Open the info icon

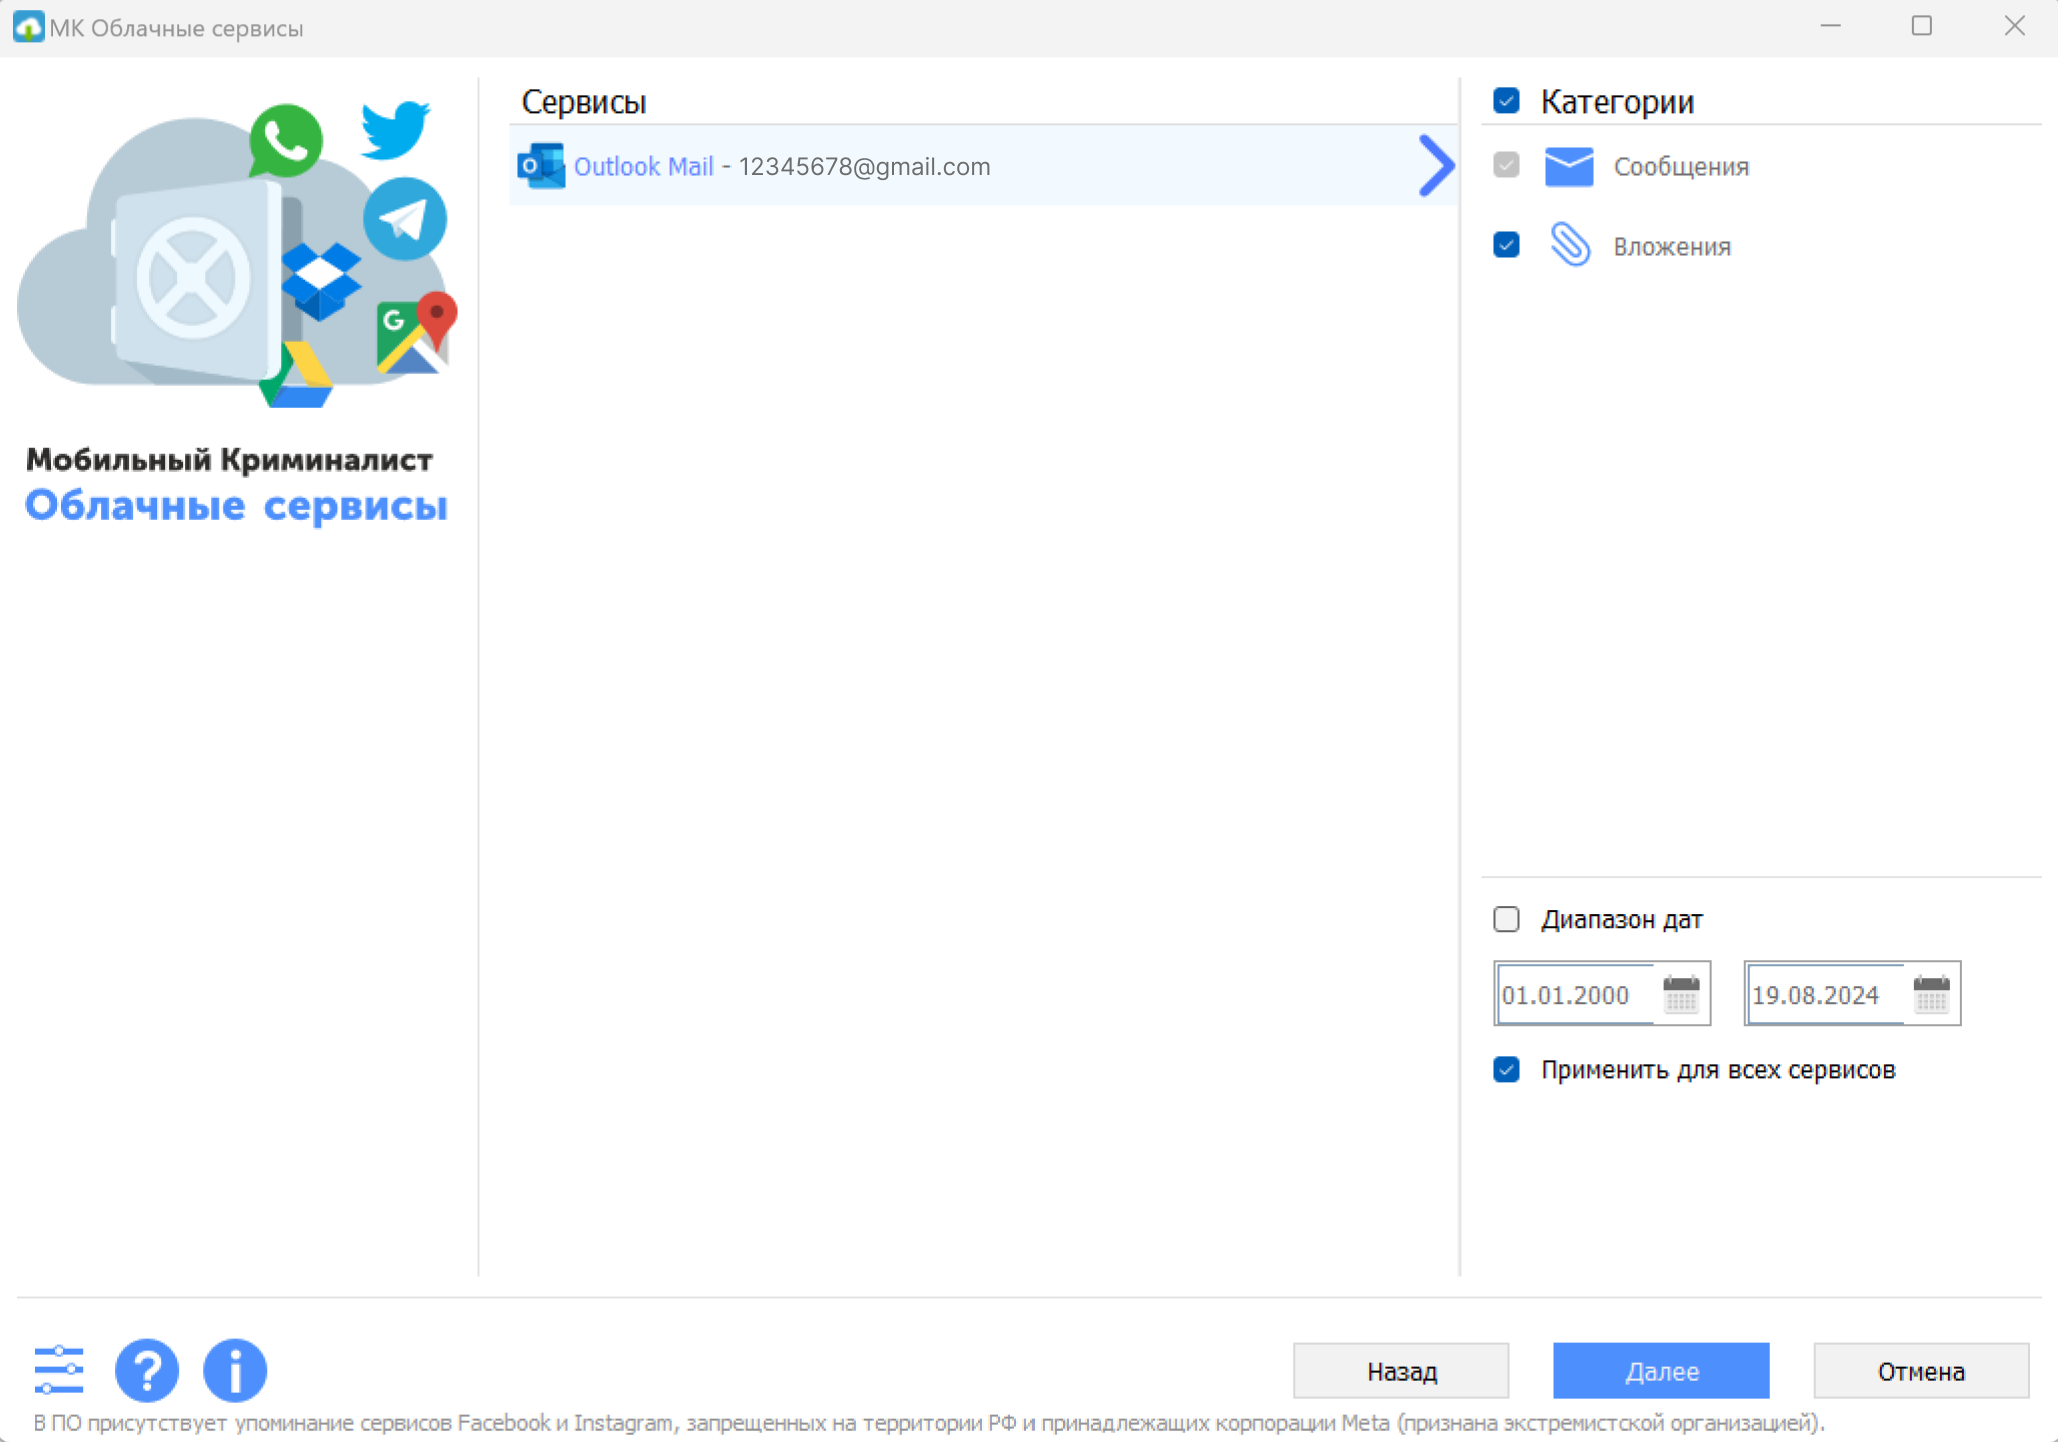pos(235,1370)
